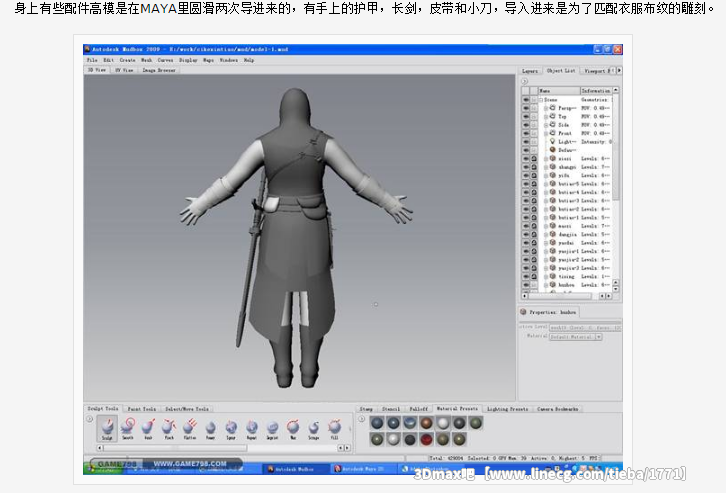The height and width of the screenshot is (493, 726).
Task: Select the Spray tool
Action: tap(231, 429)
